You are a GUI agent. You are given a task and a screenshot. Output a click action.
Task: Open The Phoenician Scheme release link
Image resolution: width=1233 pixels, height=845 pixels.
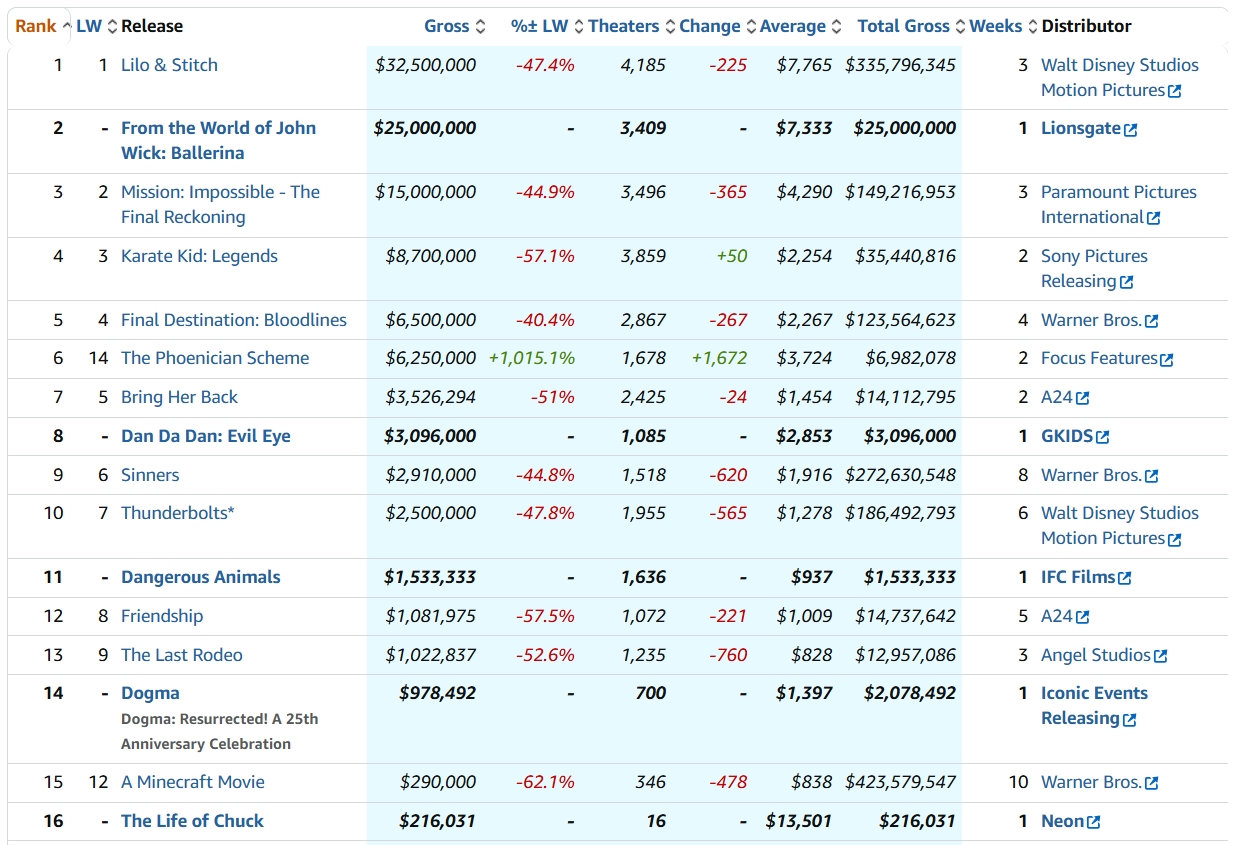pos(215,358)
